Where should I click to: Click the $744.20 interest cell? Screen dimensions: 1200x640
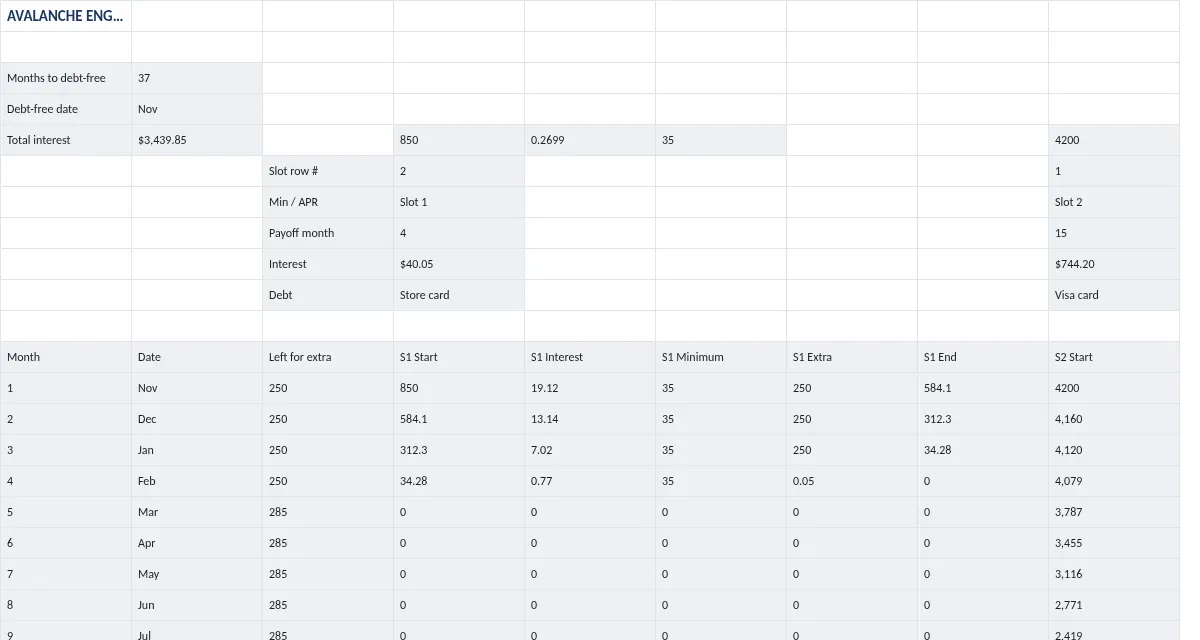pos(1114,264)
